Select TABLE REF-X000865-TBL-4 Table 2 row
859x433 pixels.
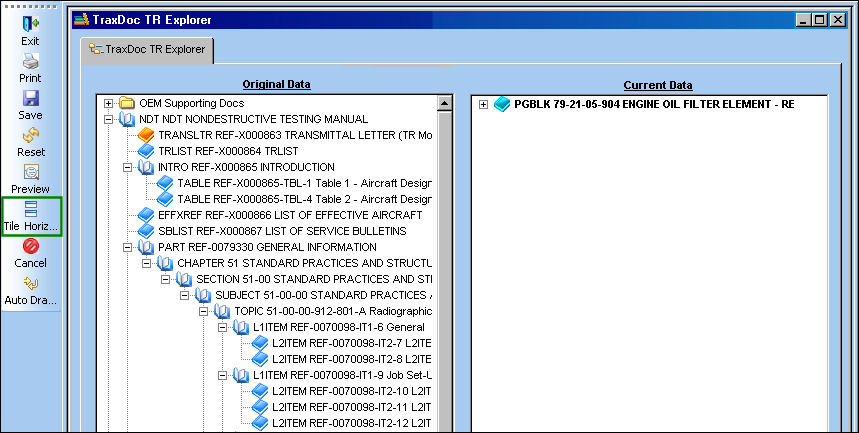tap(305, 199)
